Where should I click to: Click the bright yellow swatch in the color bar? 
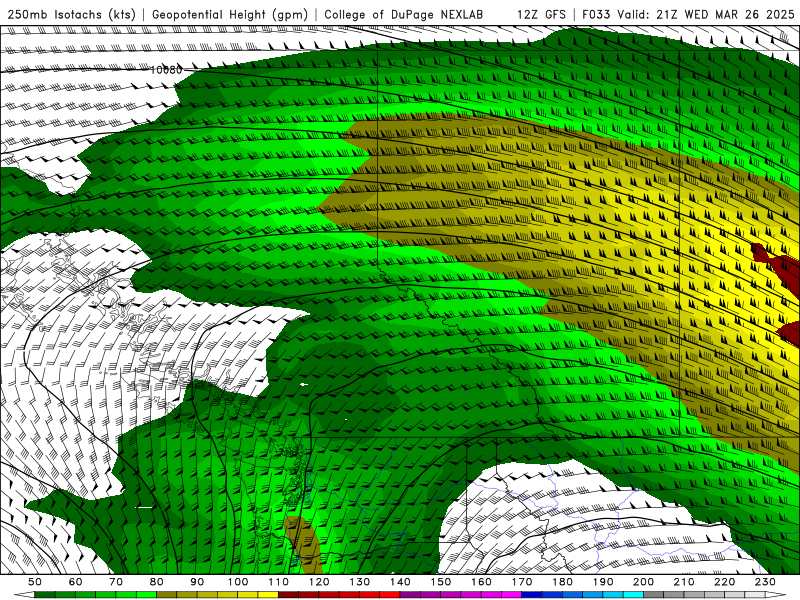268,595
